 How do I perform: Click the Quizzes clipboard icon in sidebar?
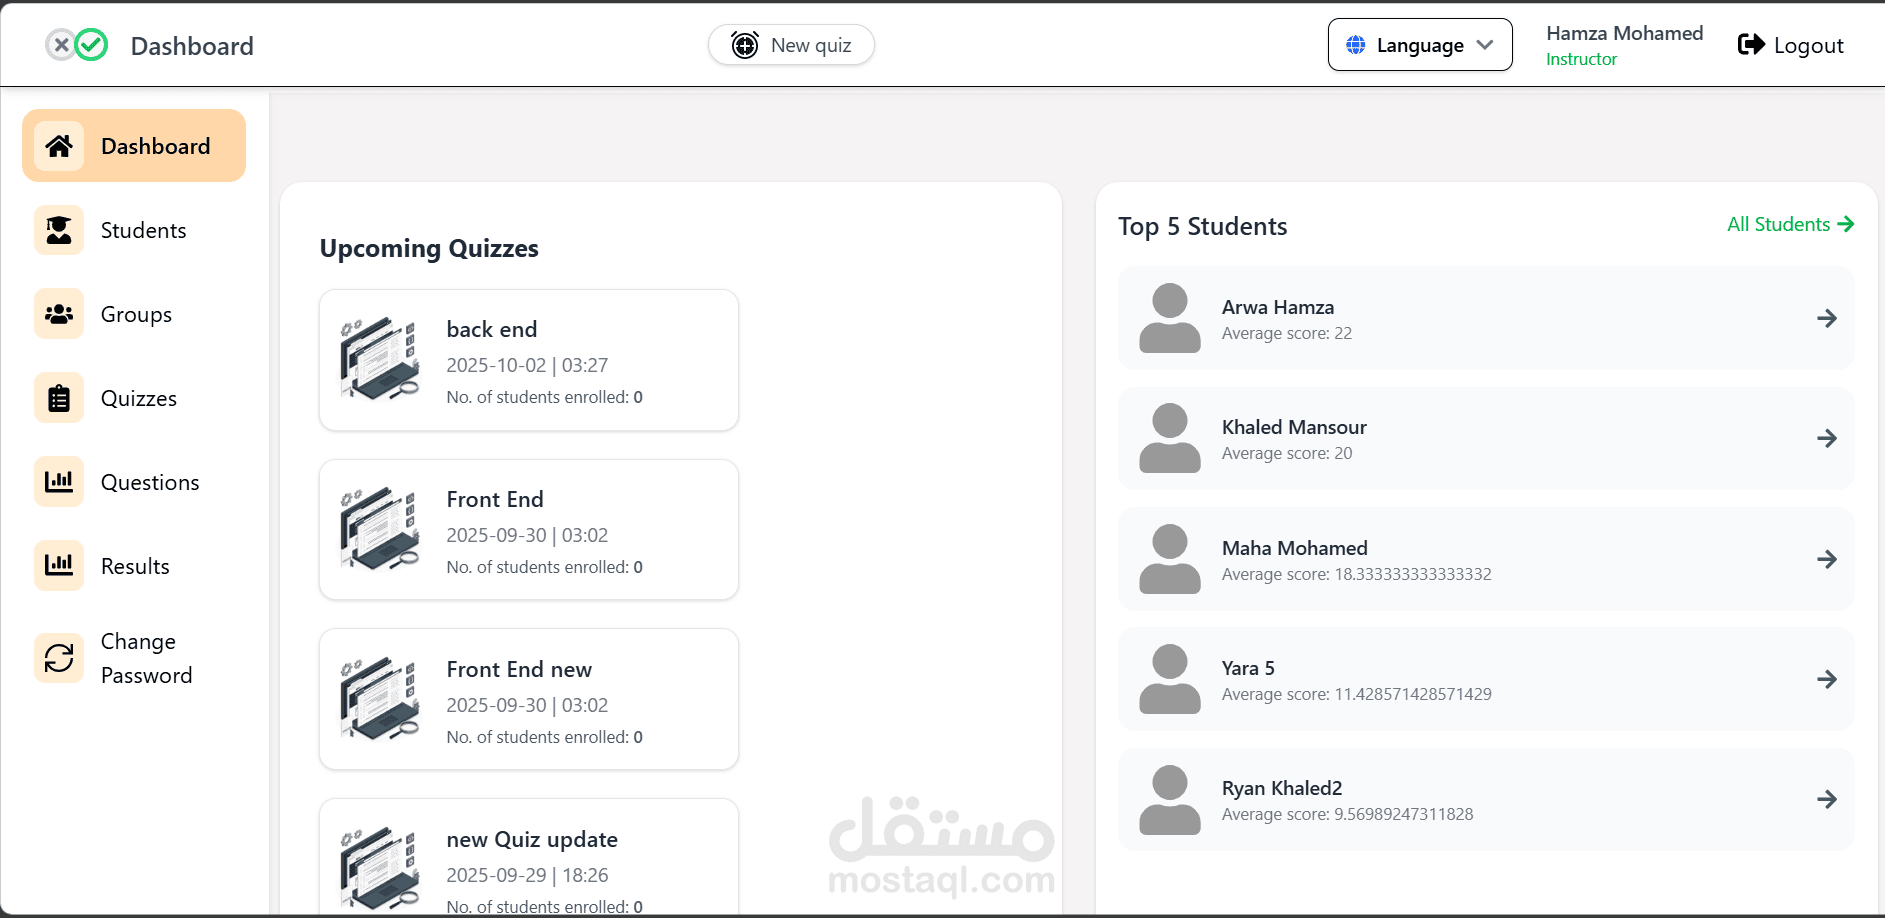(x=59, y=398)
